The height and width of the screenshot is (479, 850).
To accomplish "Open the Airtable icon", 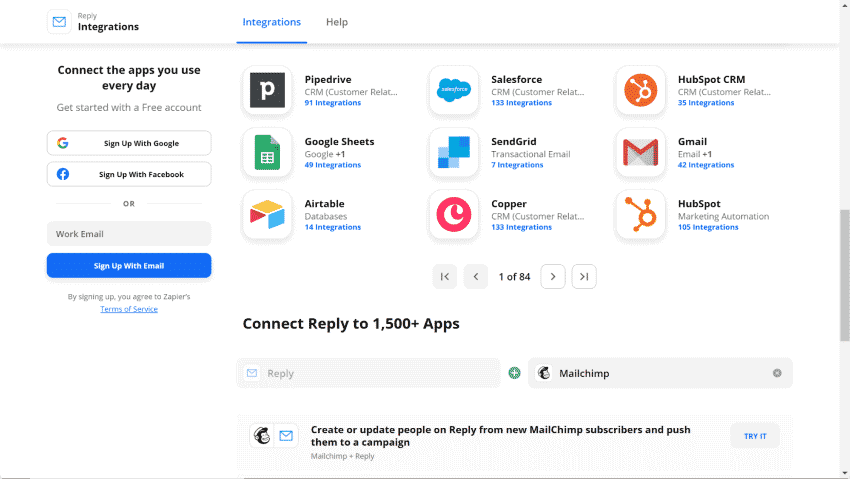I will (x=267, y=215).
